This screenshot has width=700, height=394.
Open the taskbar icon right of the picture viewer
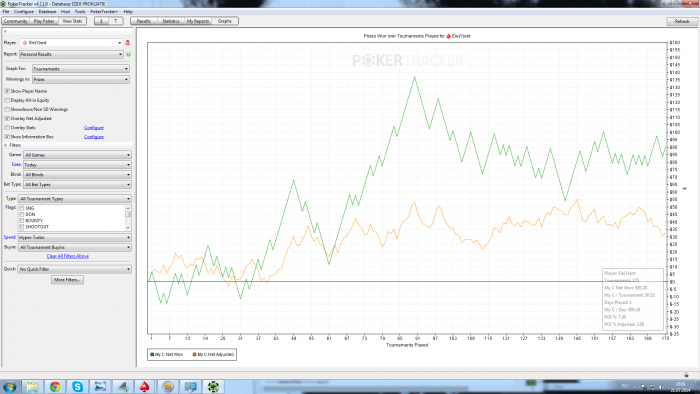coord(123,386)
